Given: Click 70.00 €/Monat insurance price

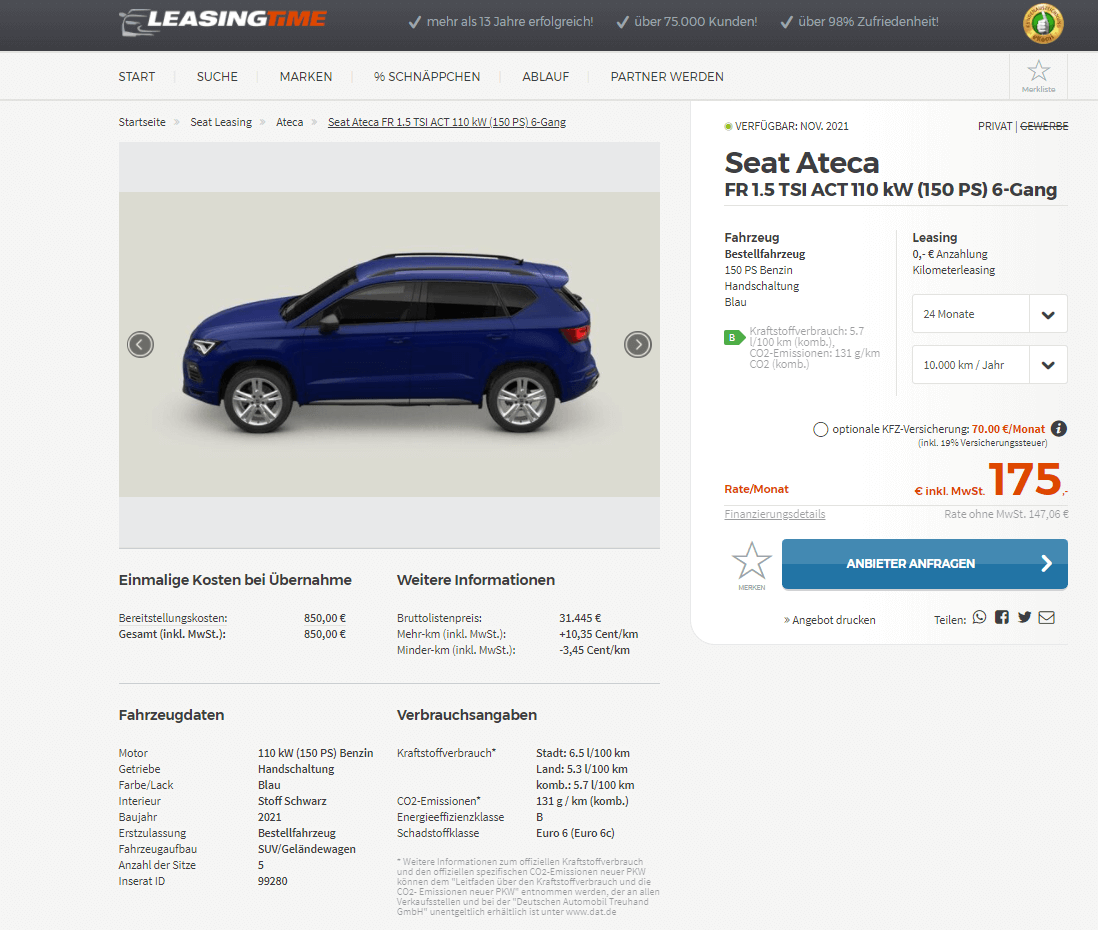Looking at the screenshot, I should pos(1008,429).
